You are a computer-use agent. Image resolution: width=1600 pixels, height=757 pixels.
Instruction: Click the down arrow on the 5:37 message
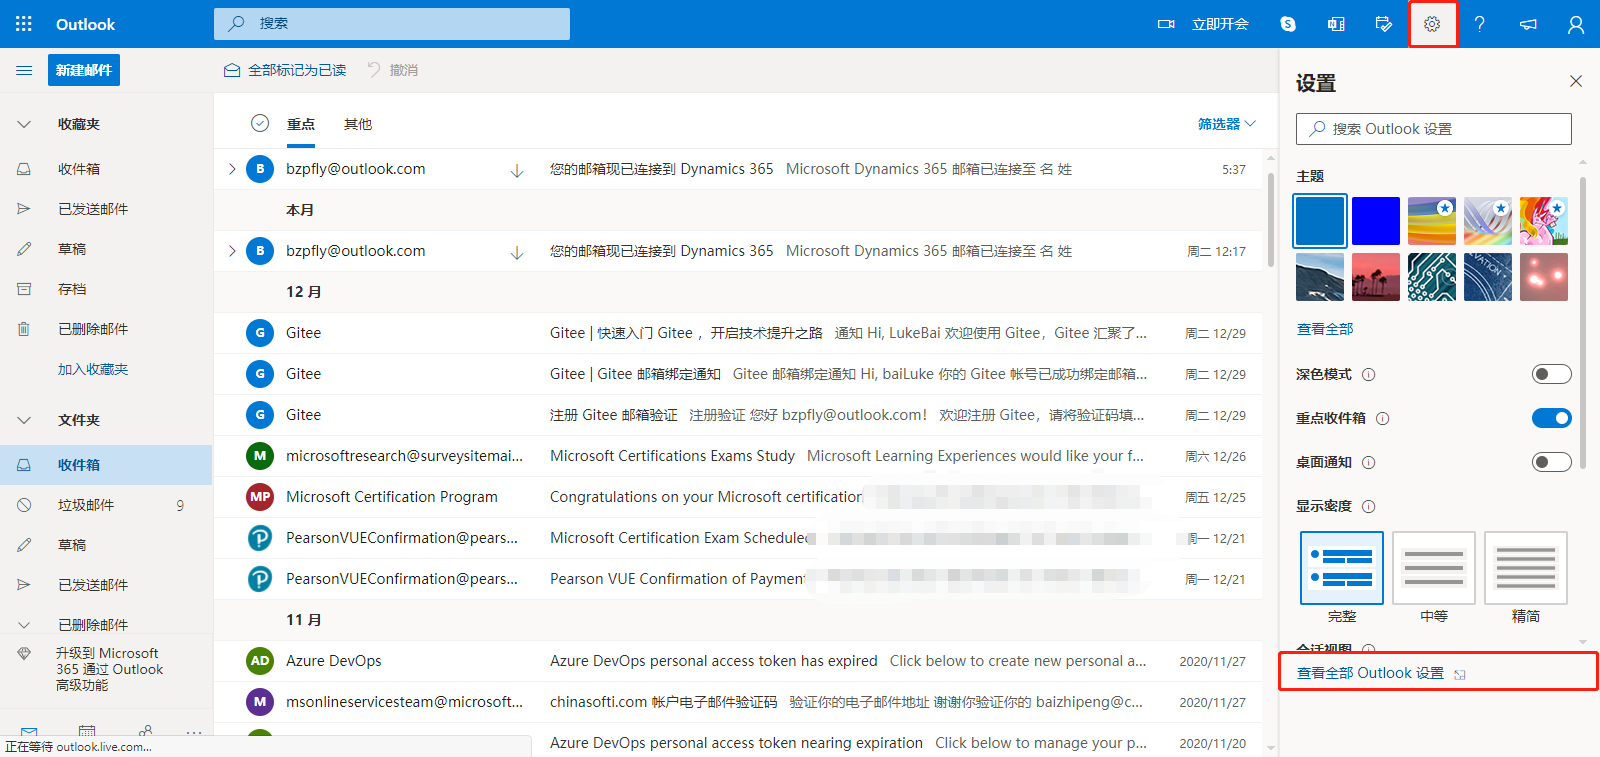click(517, 171)
